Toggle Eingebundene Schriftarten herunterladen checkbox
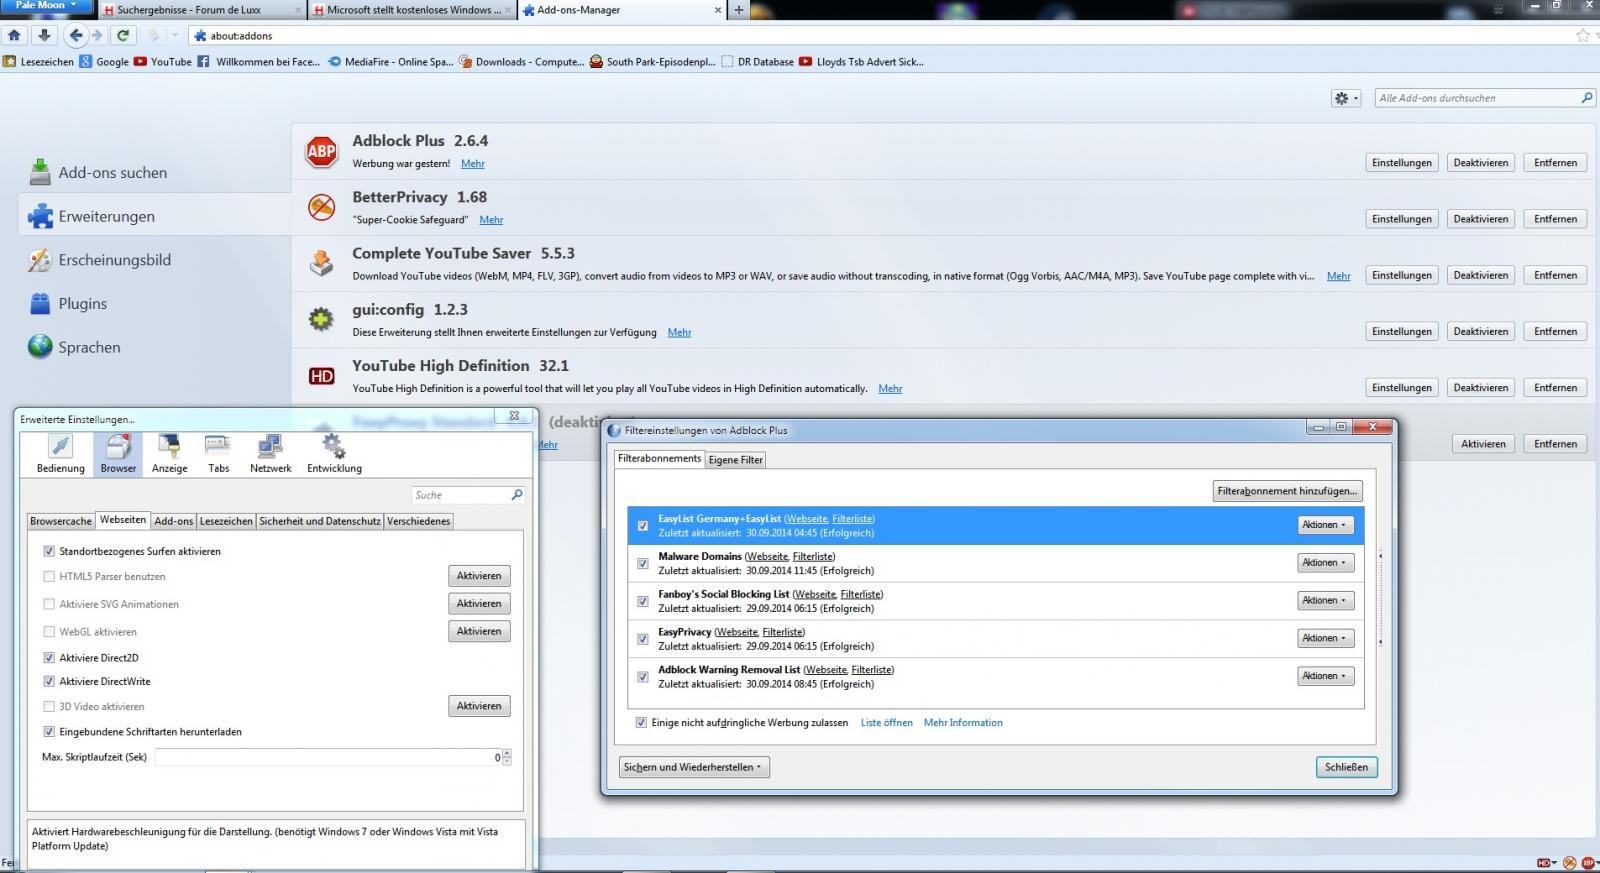 49,732
